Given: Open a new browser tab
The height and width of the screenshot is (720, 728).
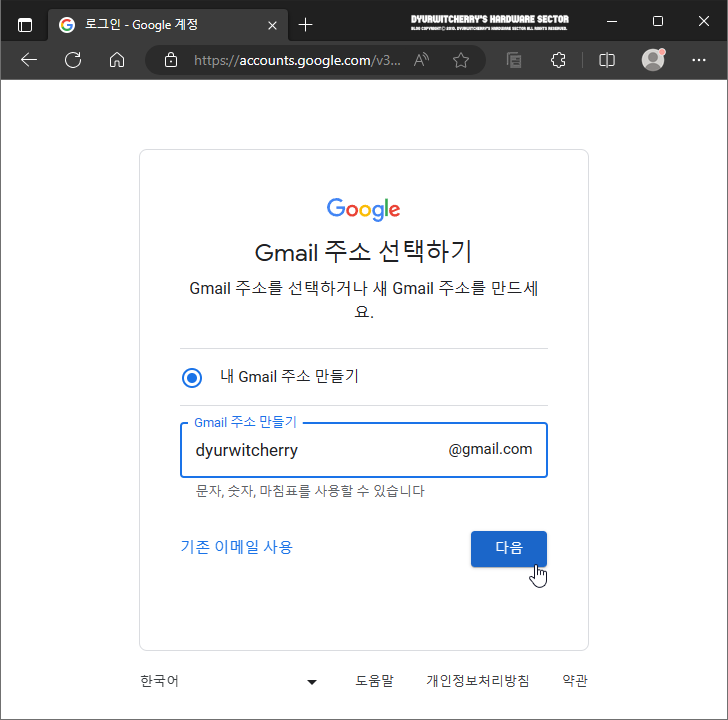Looking at the screenshot, I should [306, 25].
